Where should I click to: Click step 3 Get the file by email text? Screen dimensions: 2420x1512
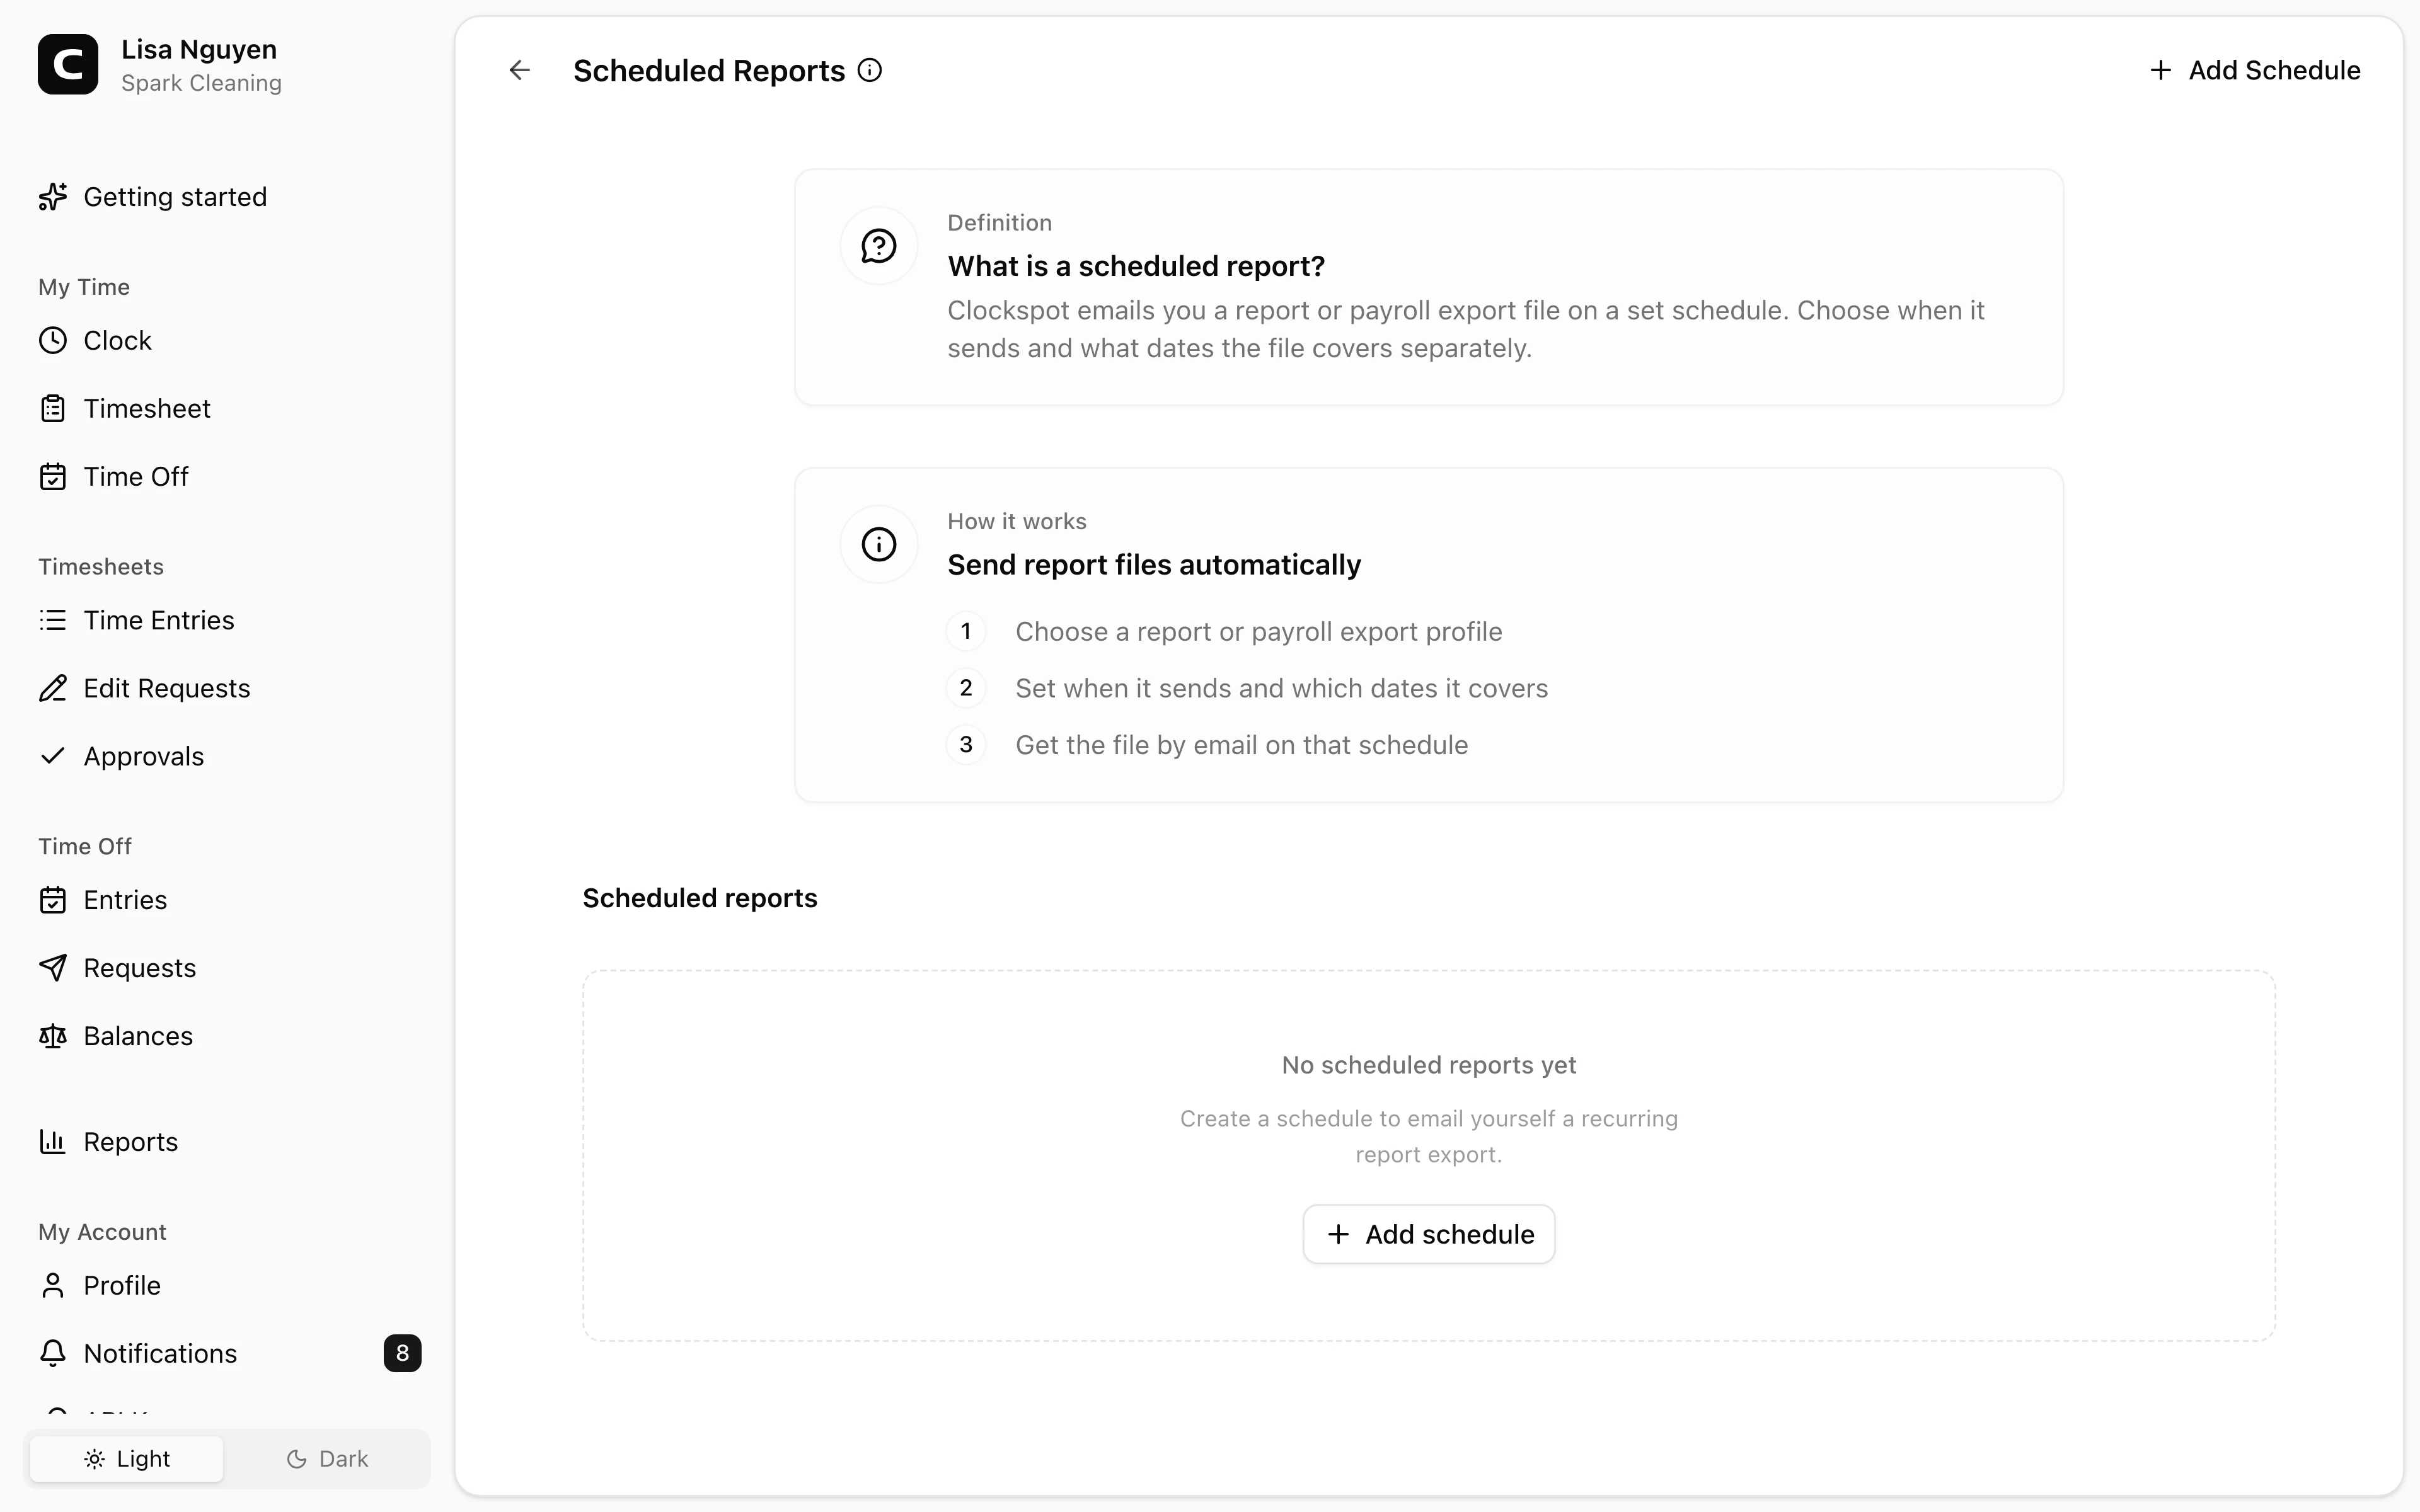(1242, 745)
